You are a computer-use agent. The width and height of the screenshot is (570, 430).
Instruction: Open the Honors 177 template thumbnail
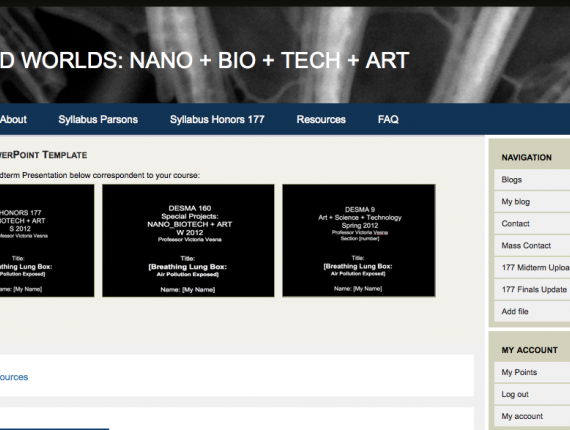click(x=47, y=241)
